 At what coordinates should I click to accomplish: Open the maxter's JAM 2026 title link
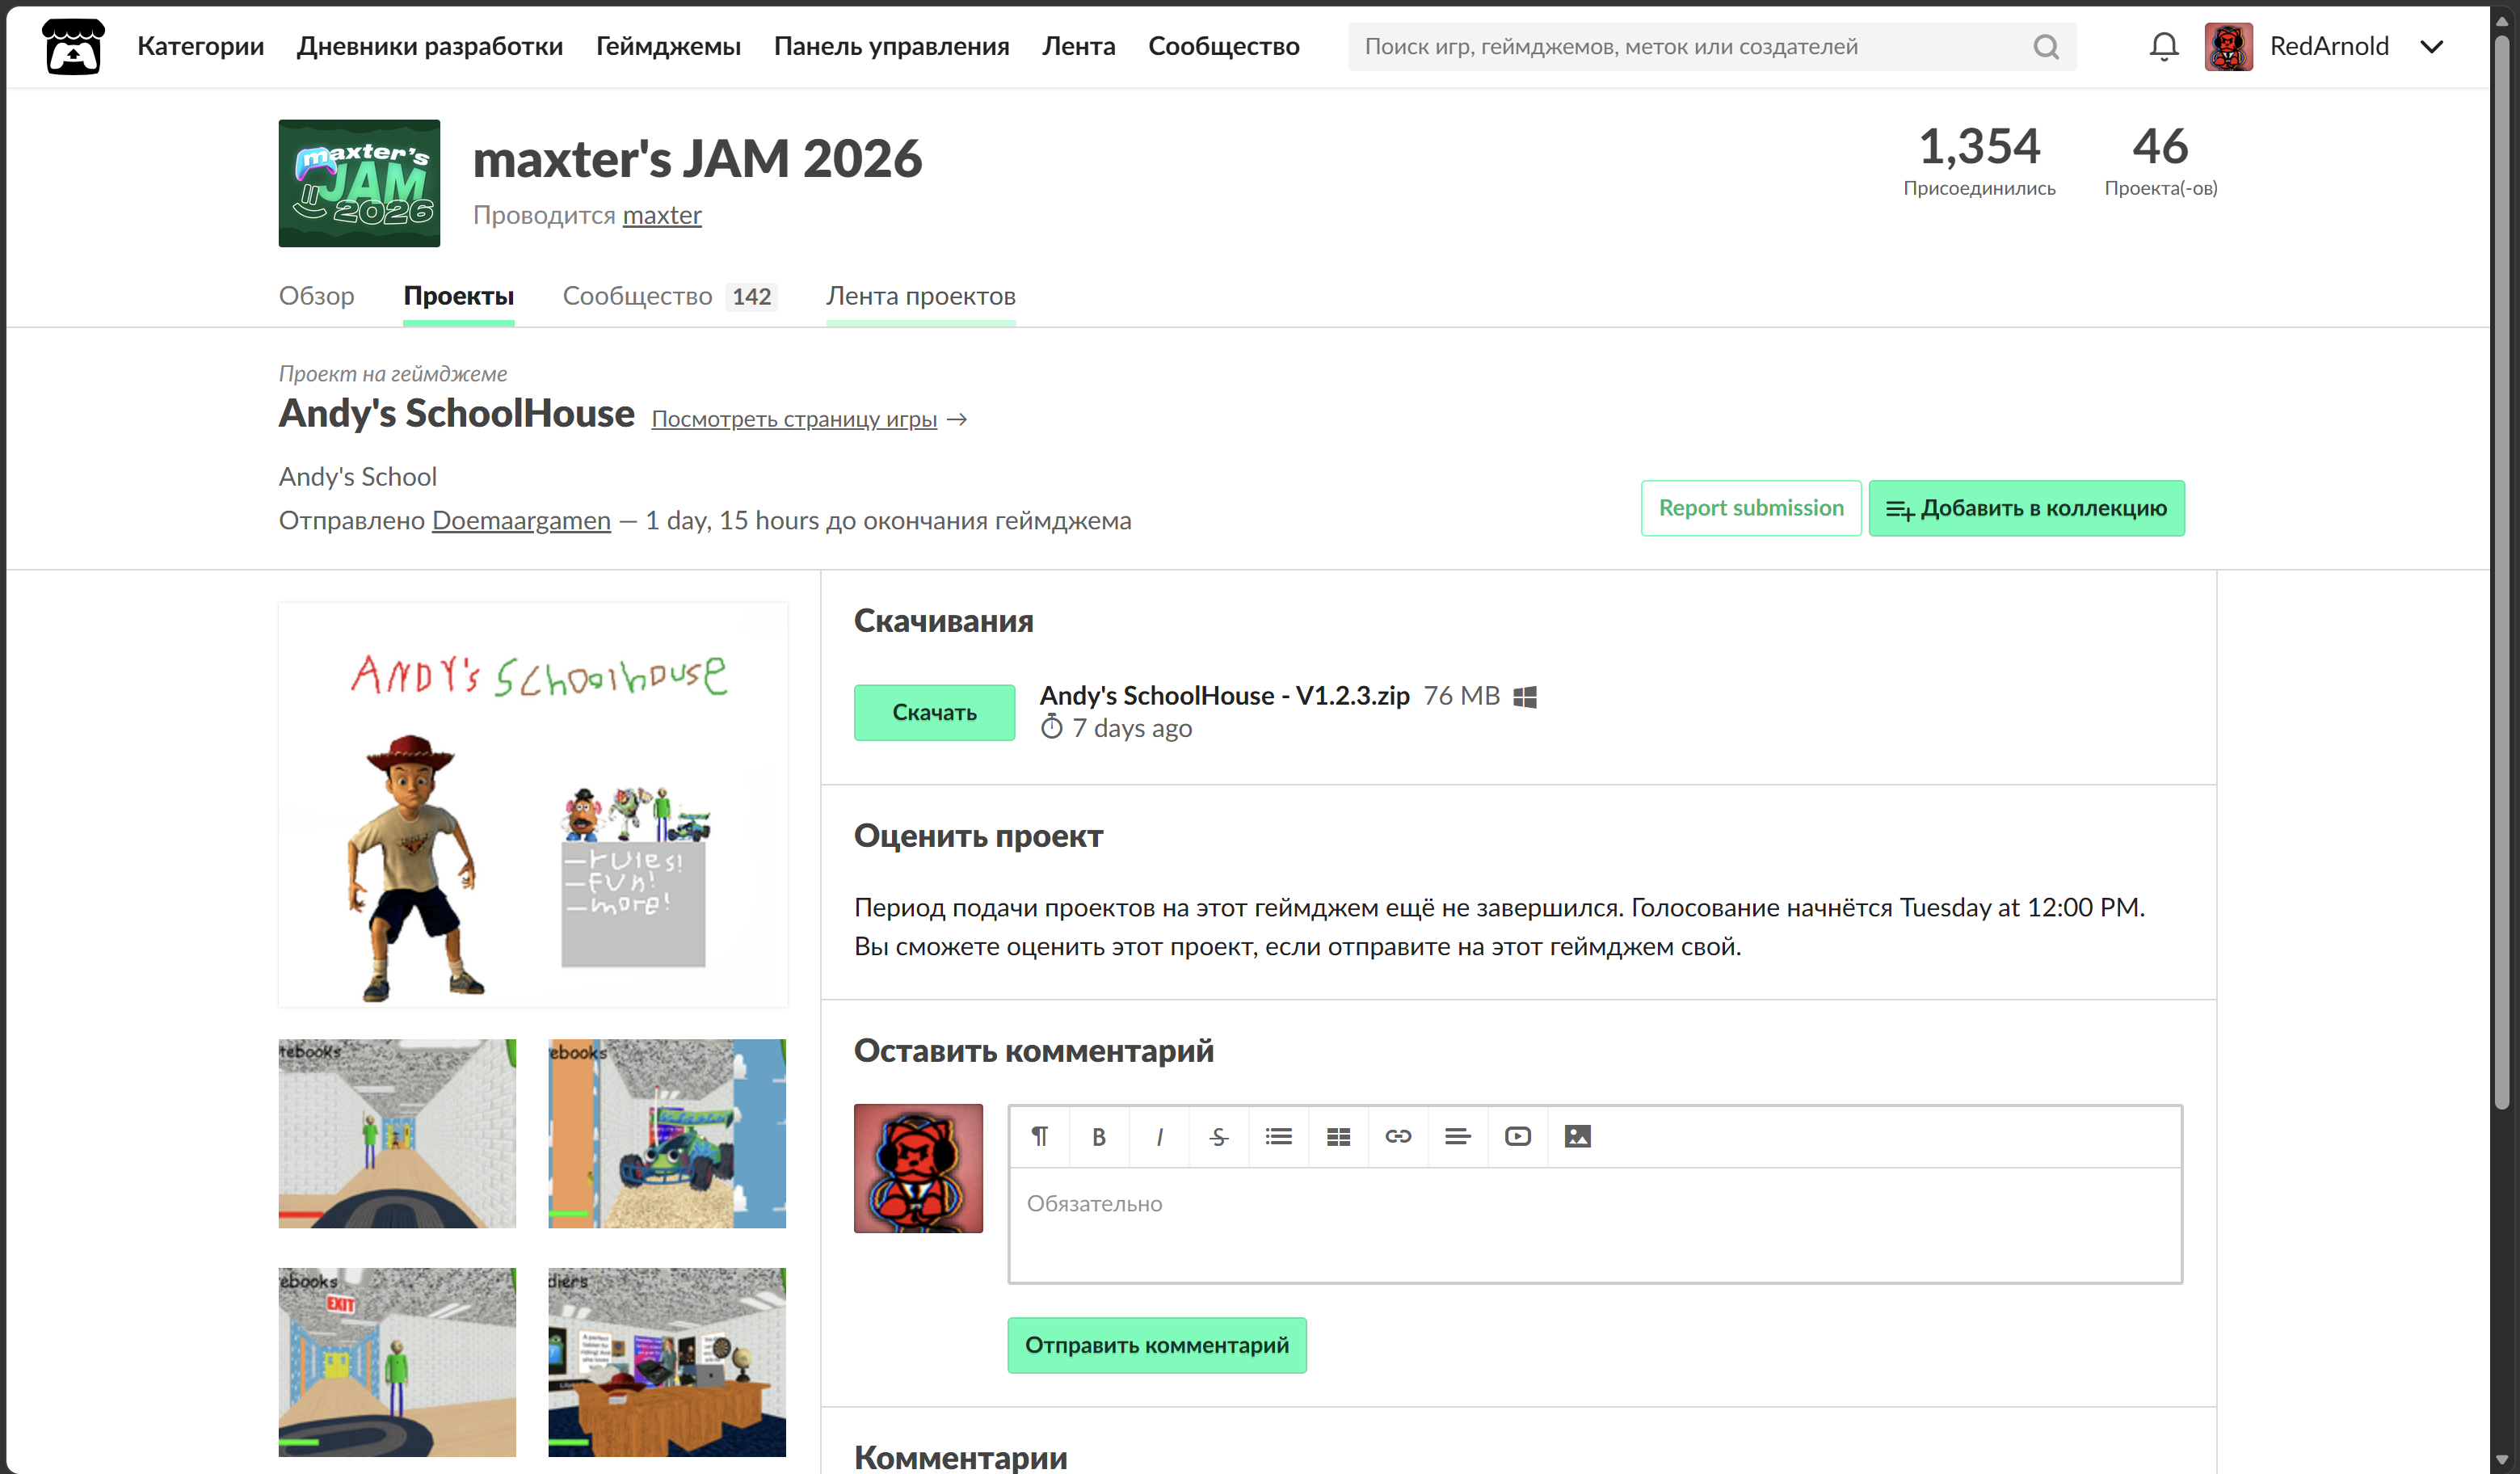click(x=697, y=158)
